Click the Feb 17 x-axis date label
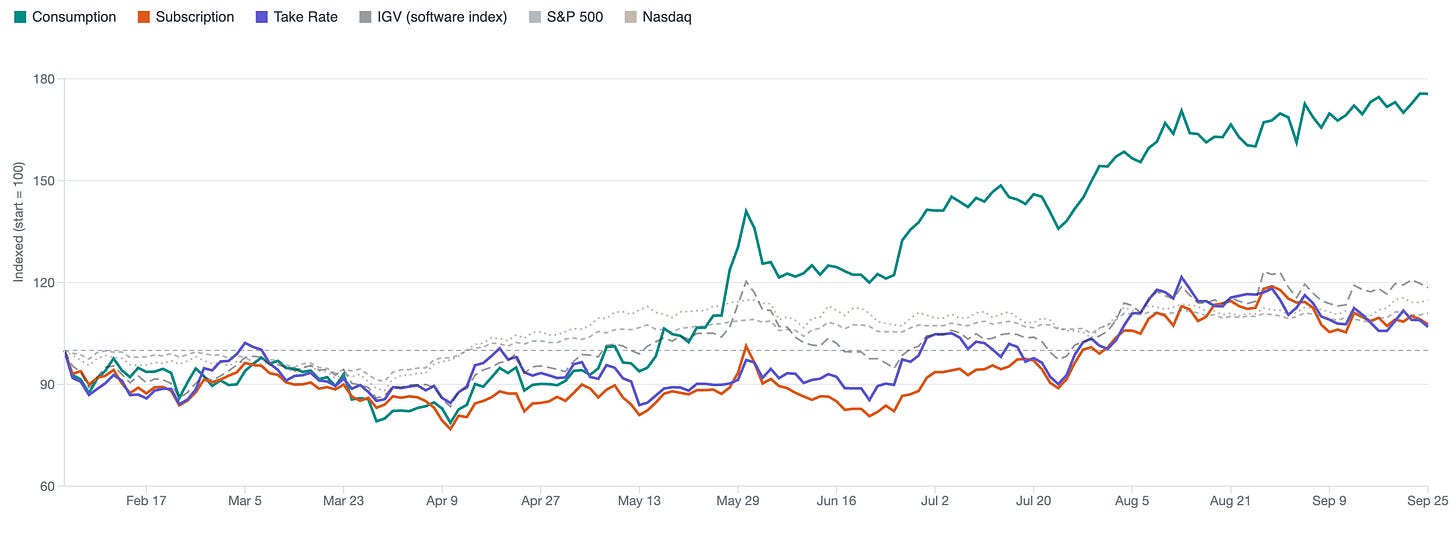Image resolution: width=1456 pixels, height=534 pixels. click(146, 501)
